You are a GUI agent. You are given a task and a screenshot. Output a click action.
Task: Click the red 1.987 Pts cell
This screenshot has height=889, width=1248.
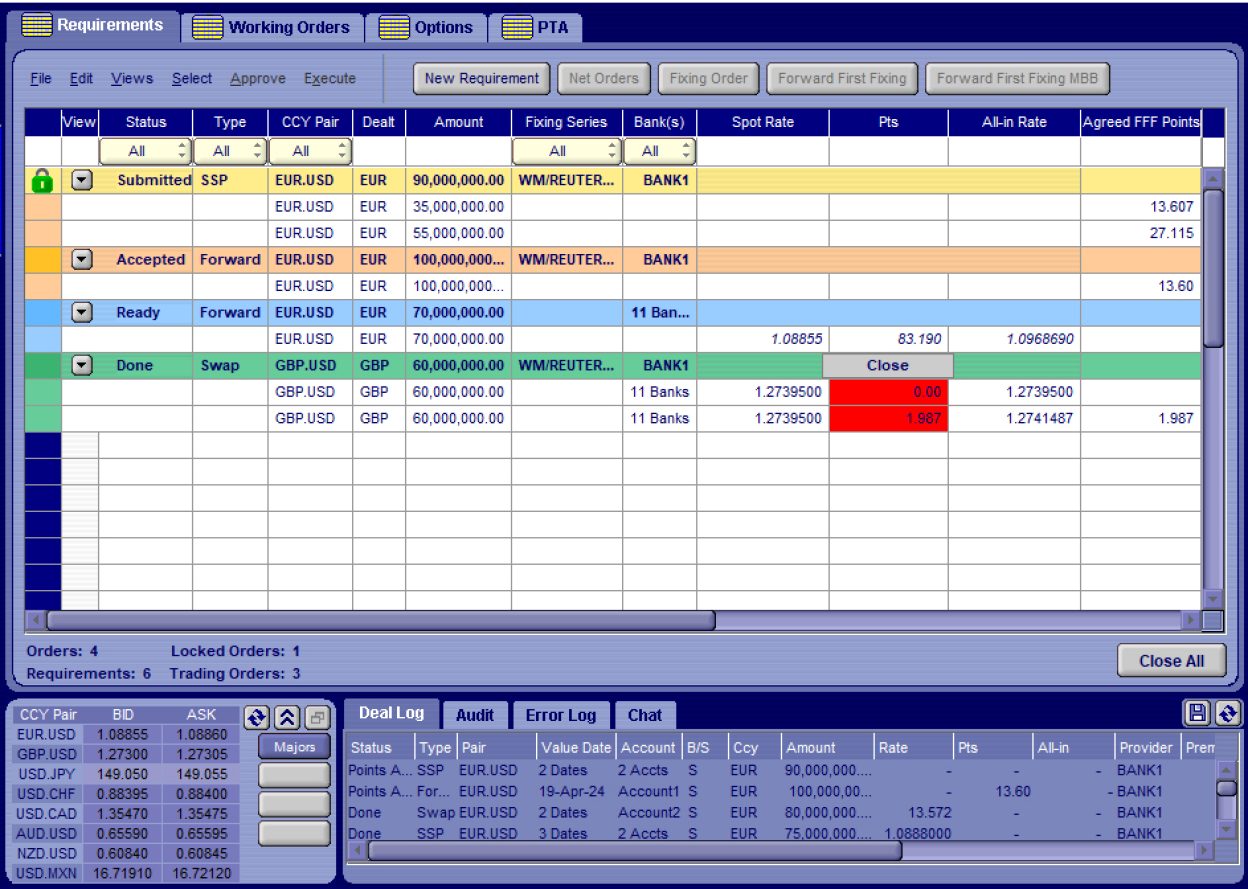[888, 419]
